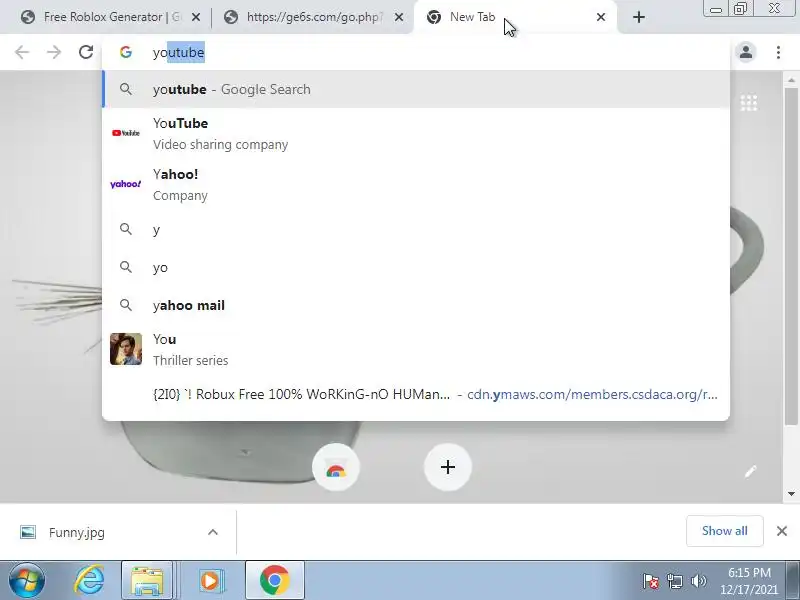Click the Show desktop strip
This screenshot has height=600, width=800.
coord(793,580)
